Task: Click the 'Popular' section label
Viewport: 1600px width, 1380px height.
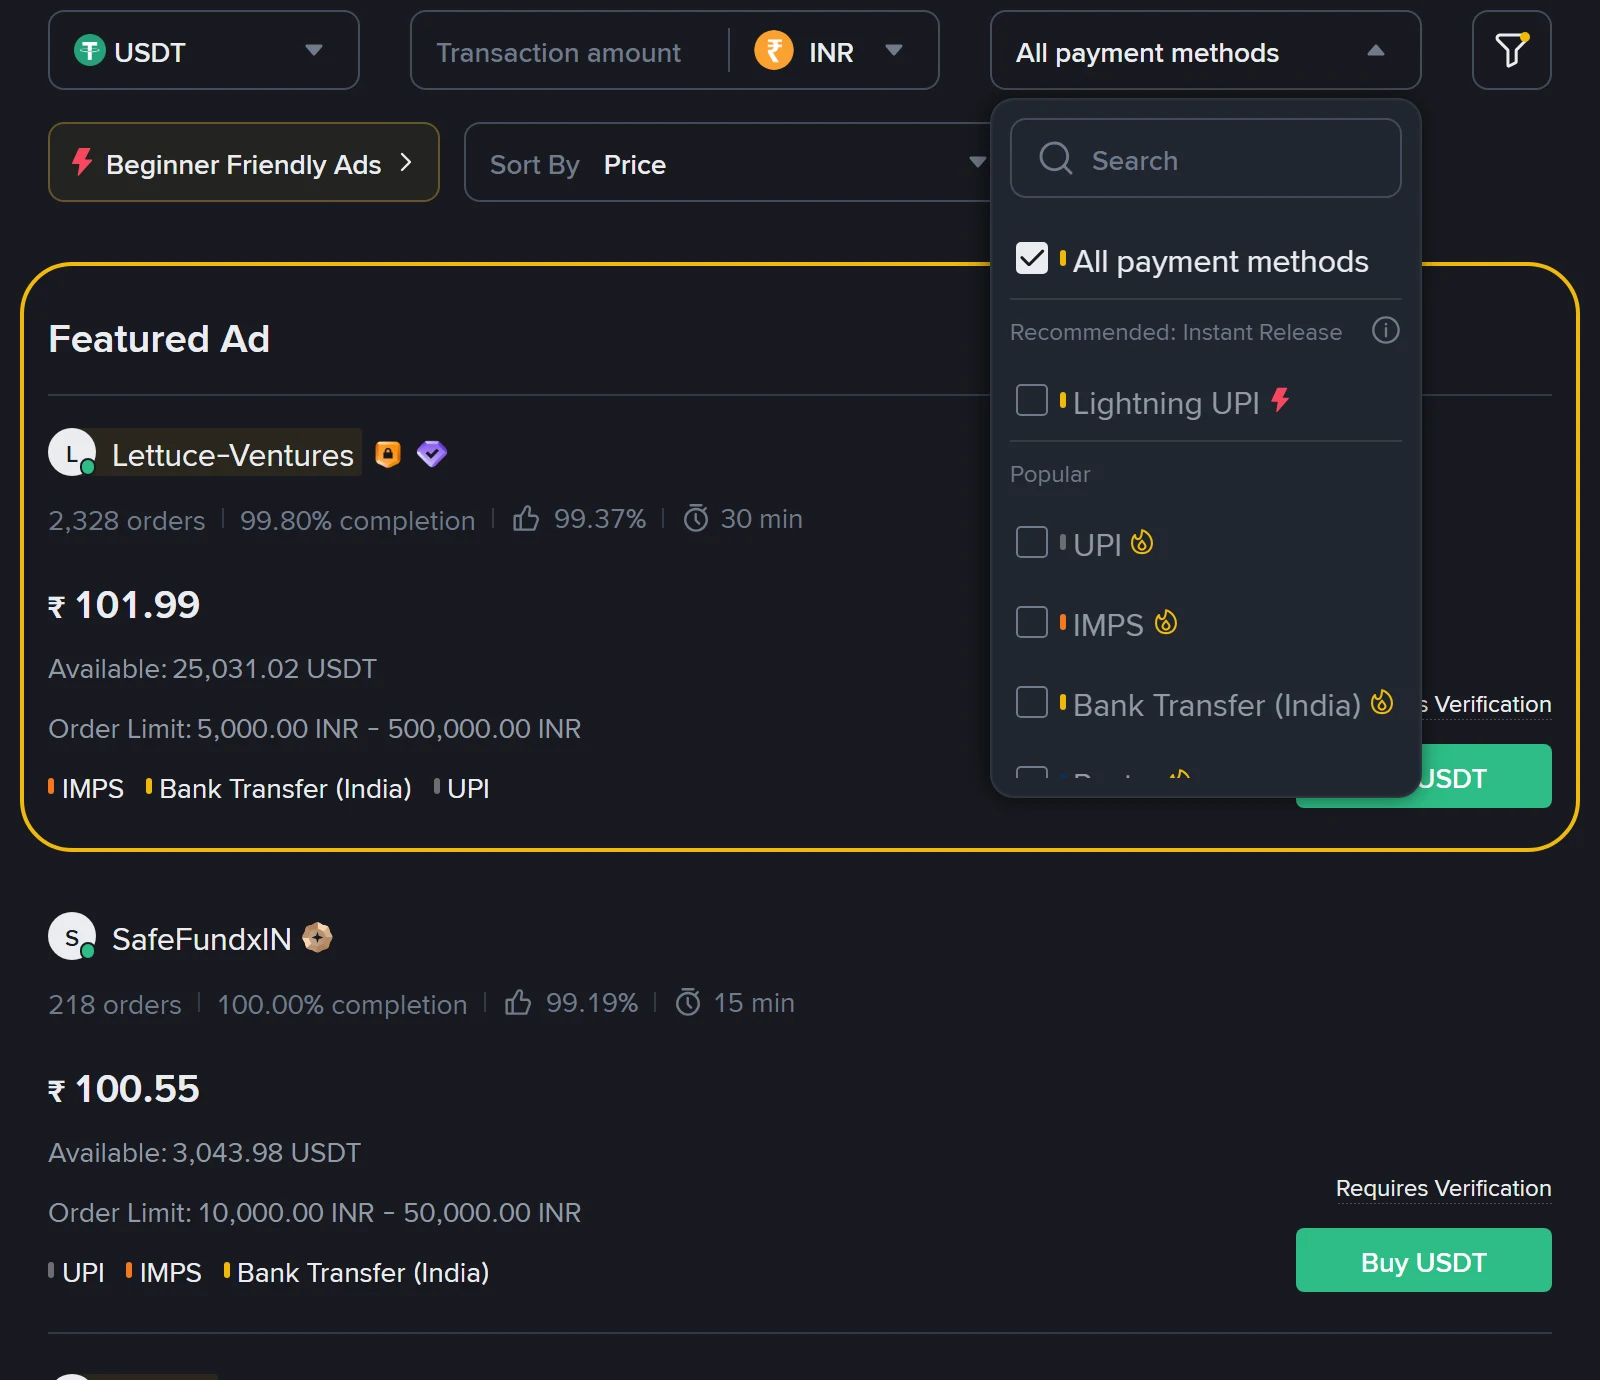Action: coord(1050,474)
